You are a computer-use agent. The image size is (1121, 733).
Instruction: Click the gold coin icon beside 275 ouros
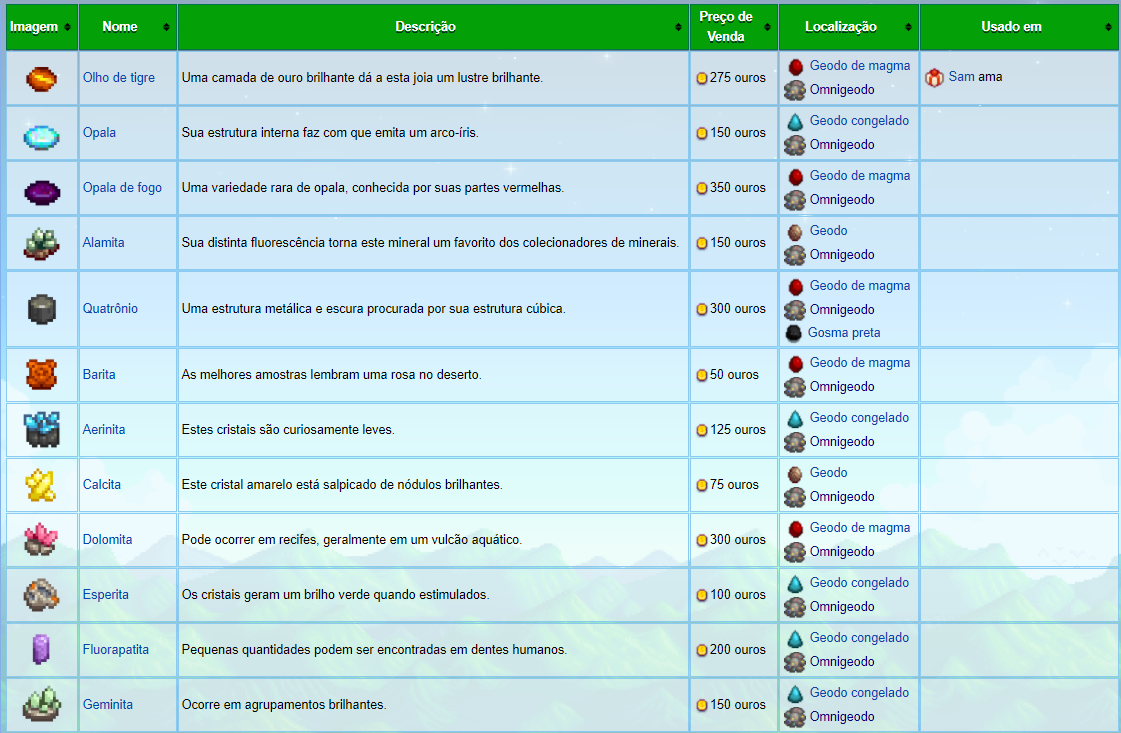[702, 78]
